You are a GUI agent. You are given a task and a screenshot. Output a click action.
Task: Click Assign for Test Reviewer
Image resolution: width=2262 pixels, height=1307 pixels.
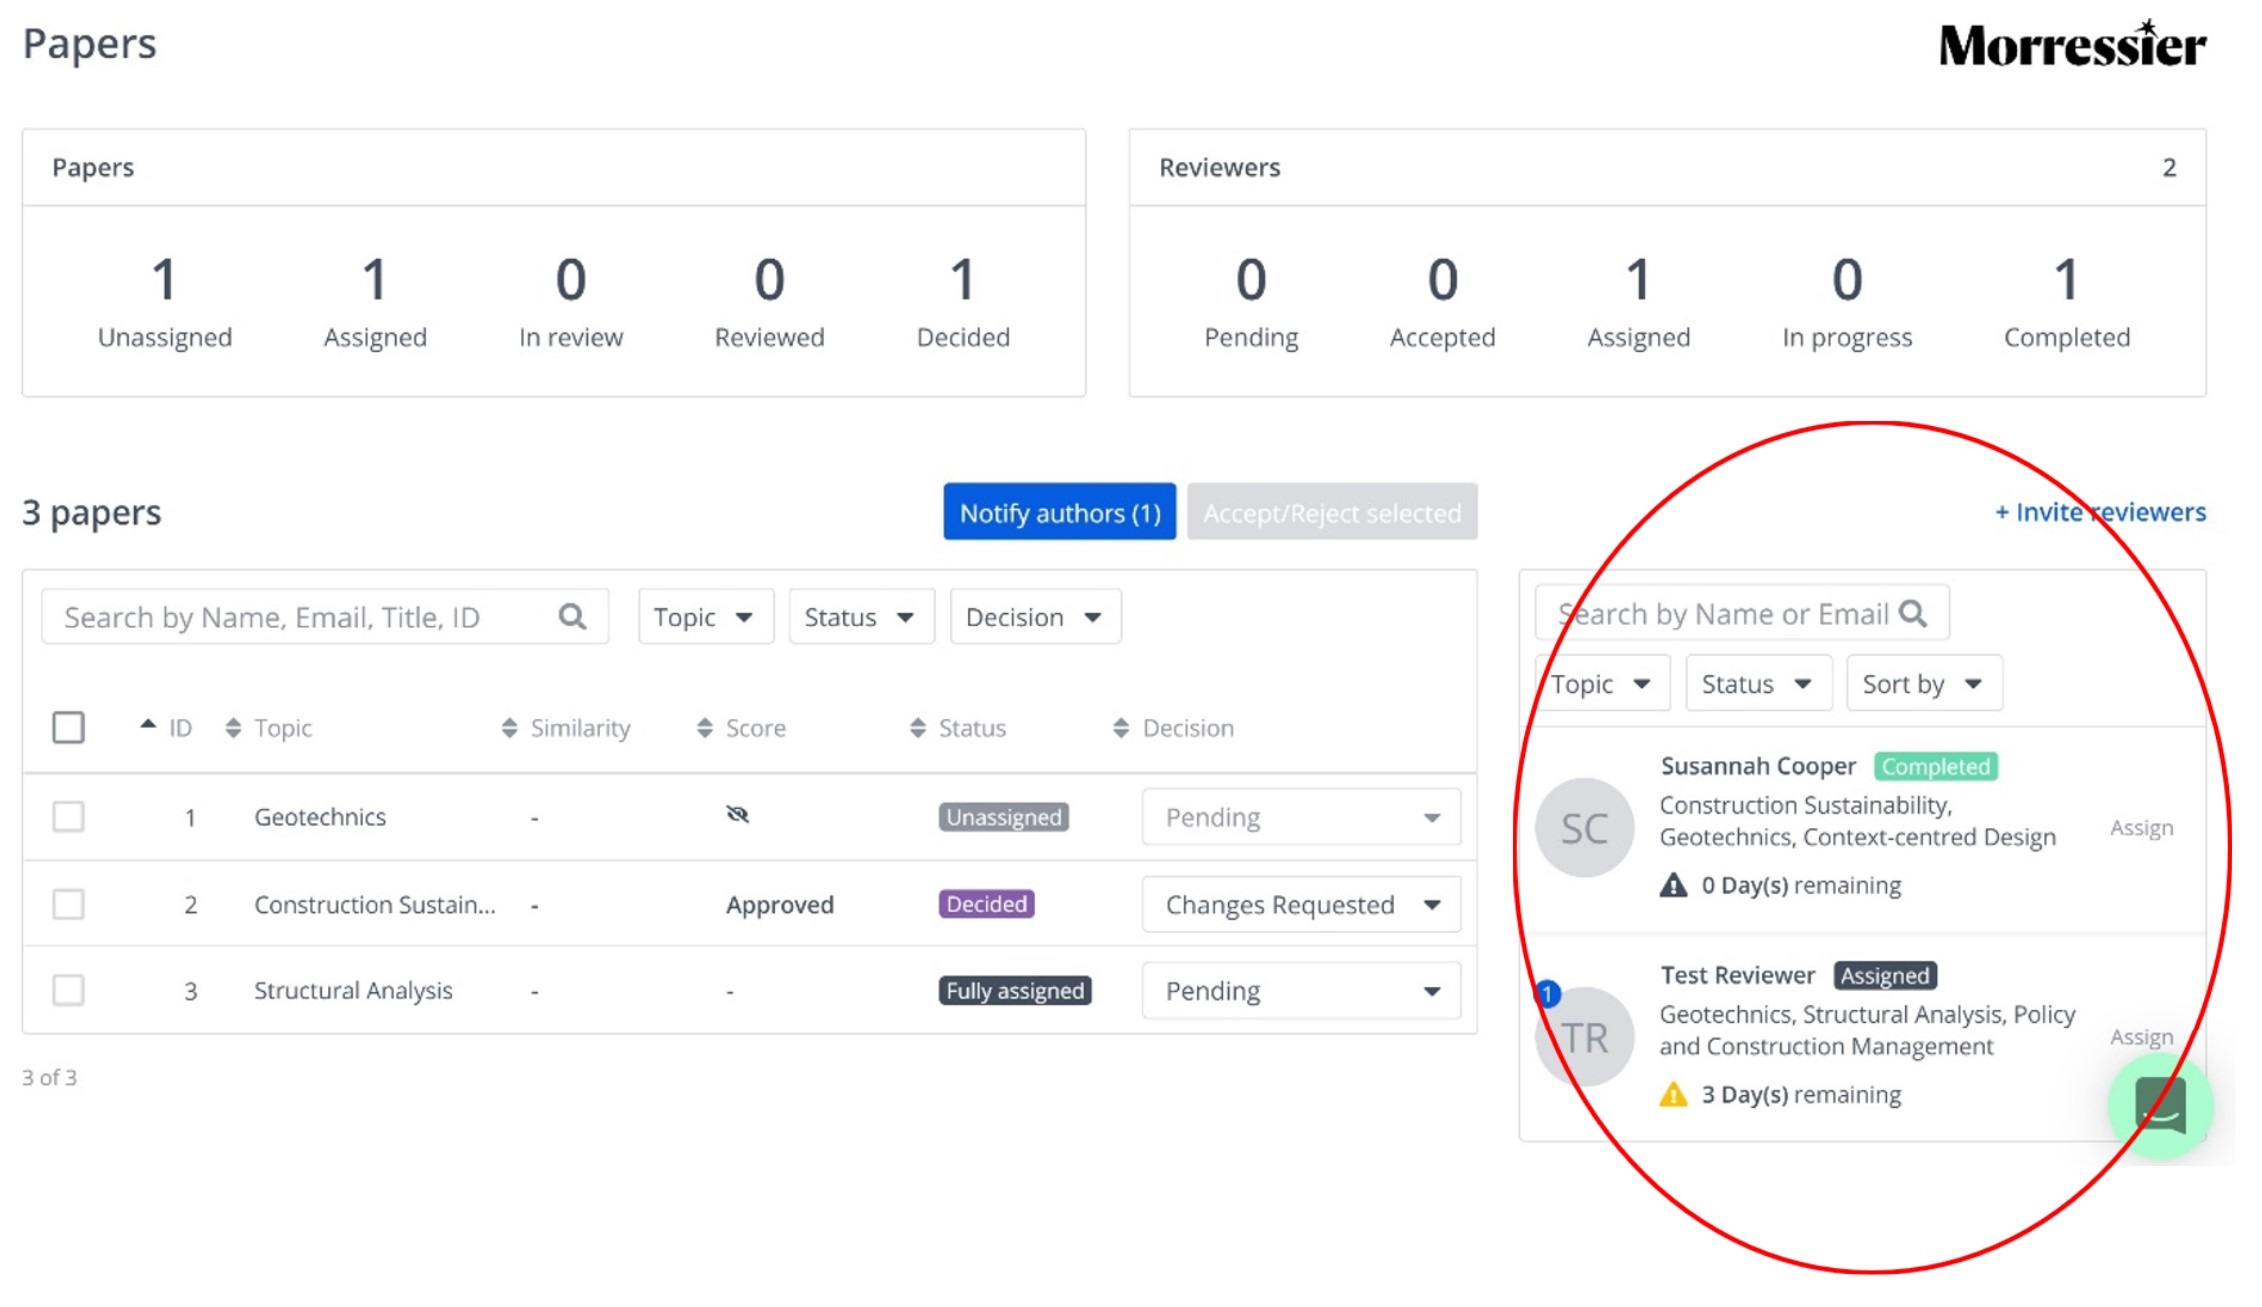[x=2141, y=1037]
